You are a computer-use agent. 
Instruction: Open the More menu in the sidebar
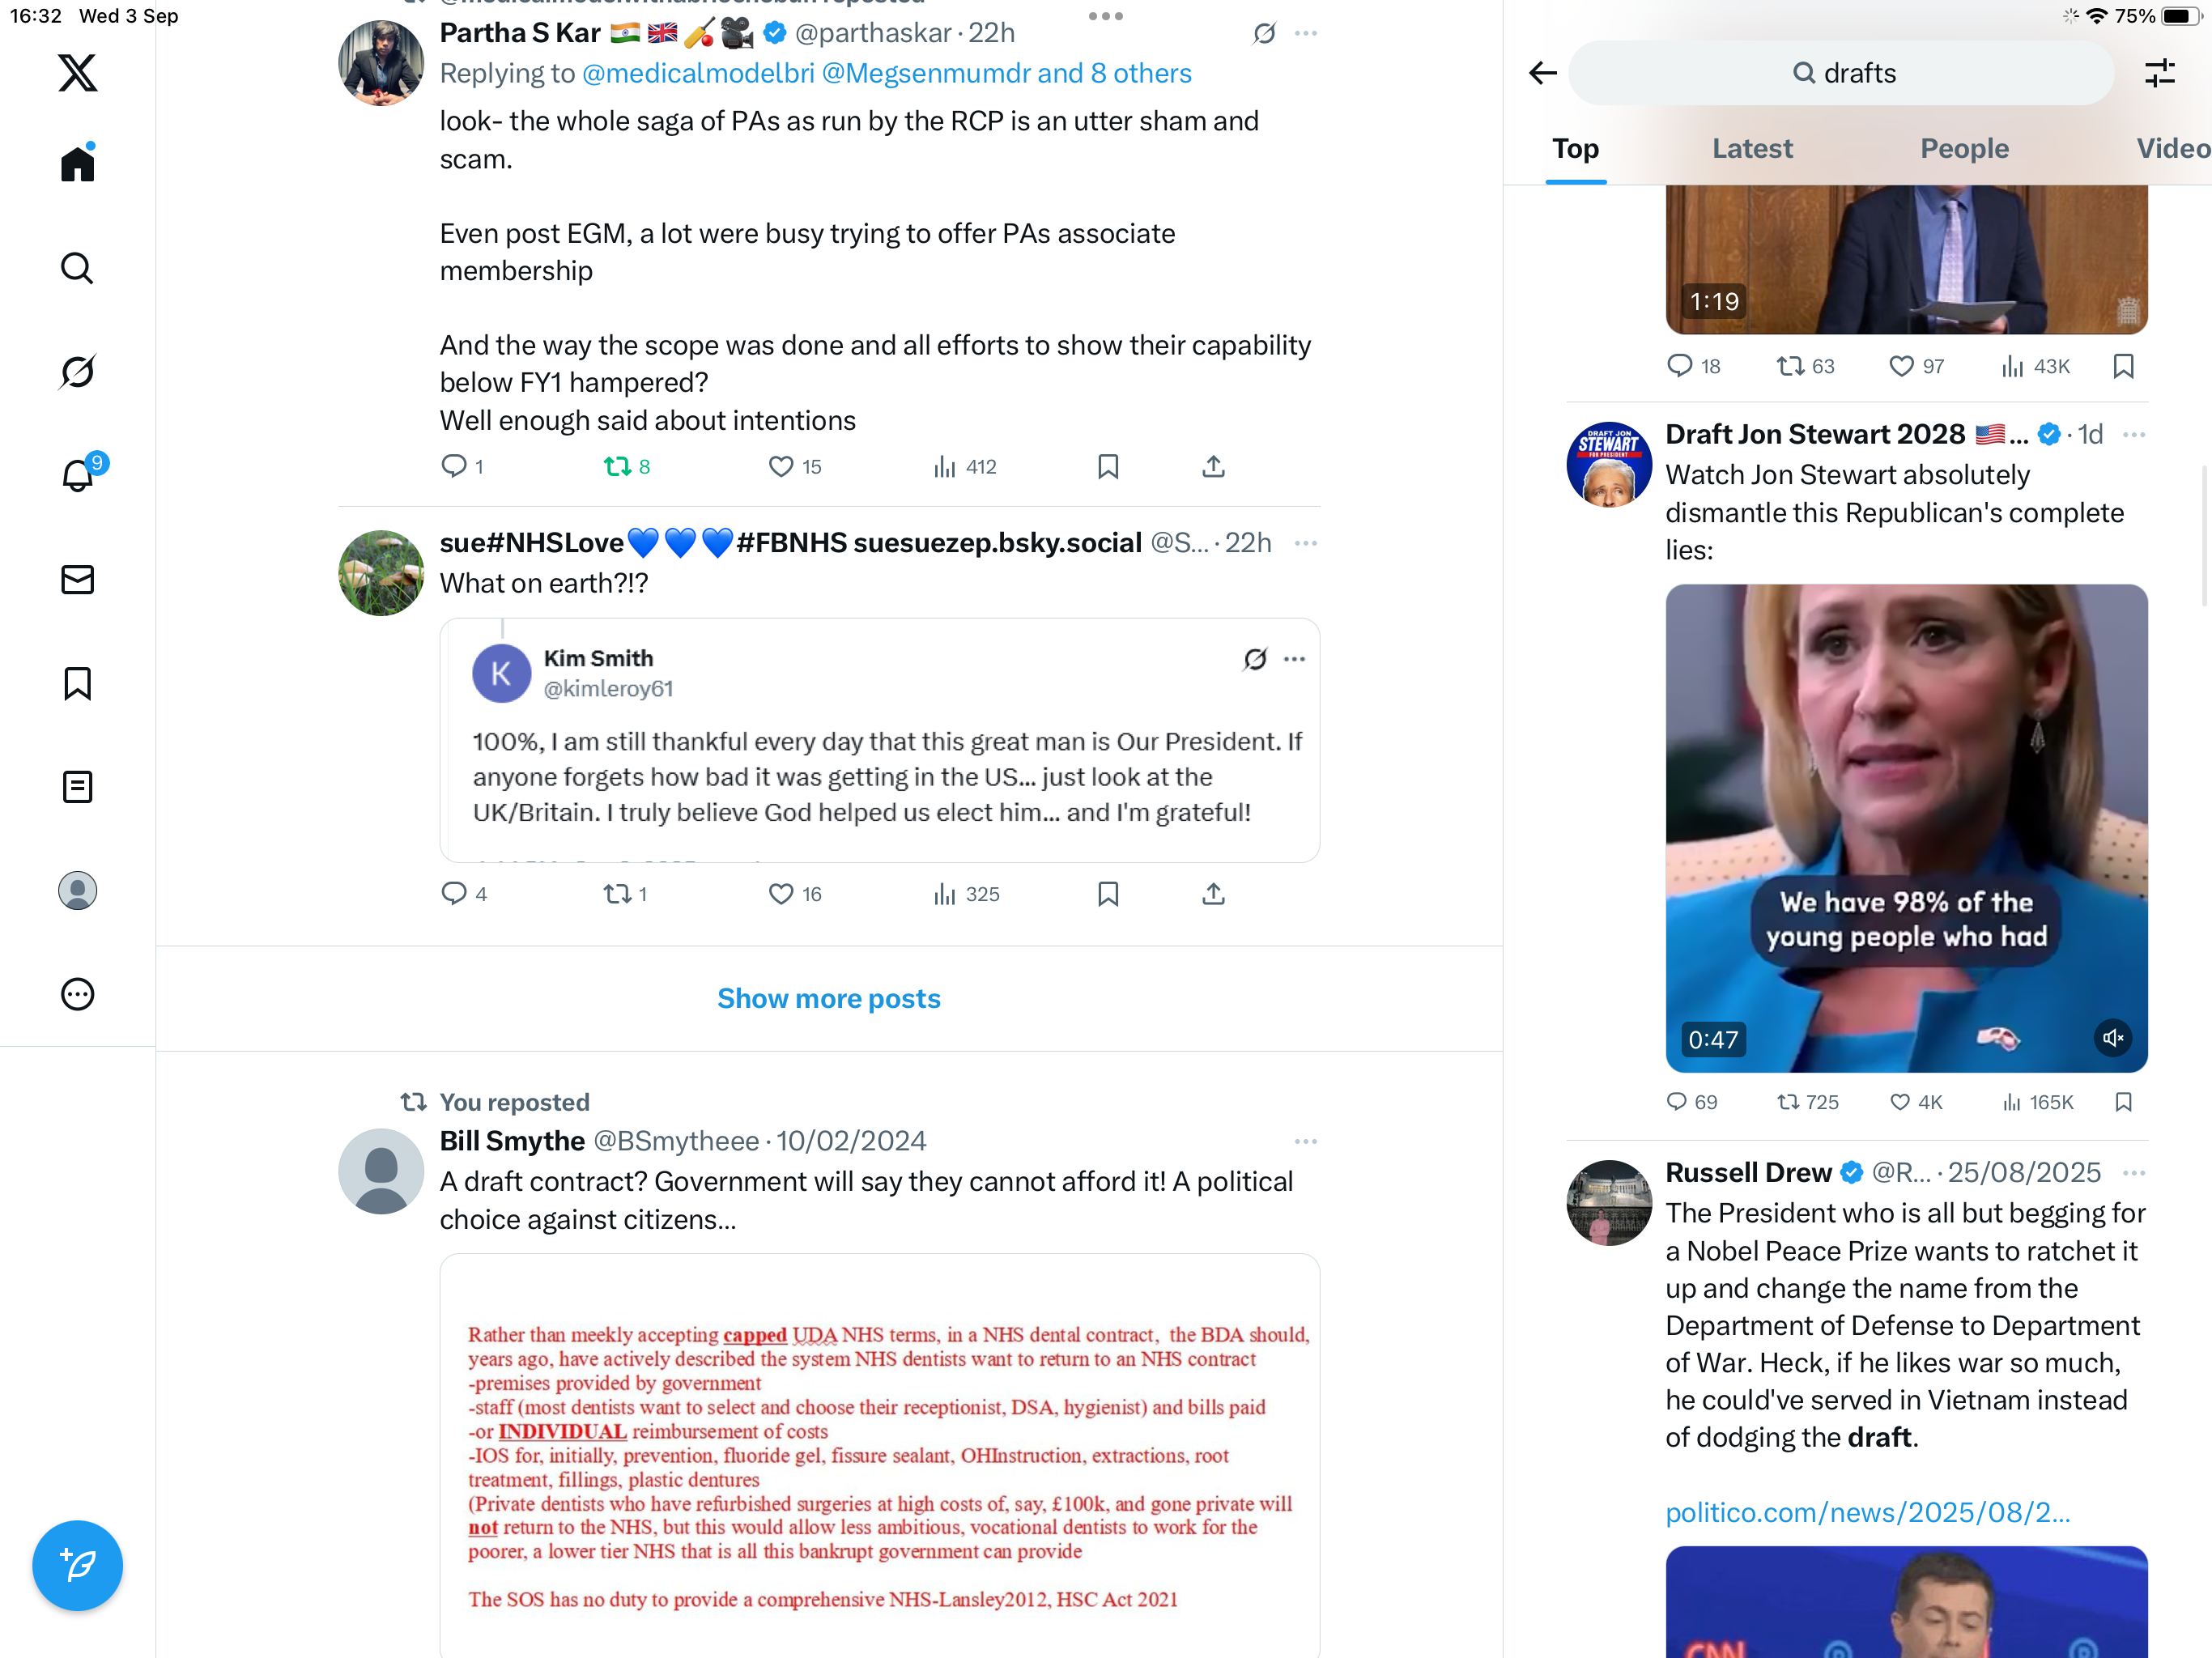77,994
